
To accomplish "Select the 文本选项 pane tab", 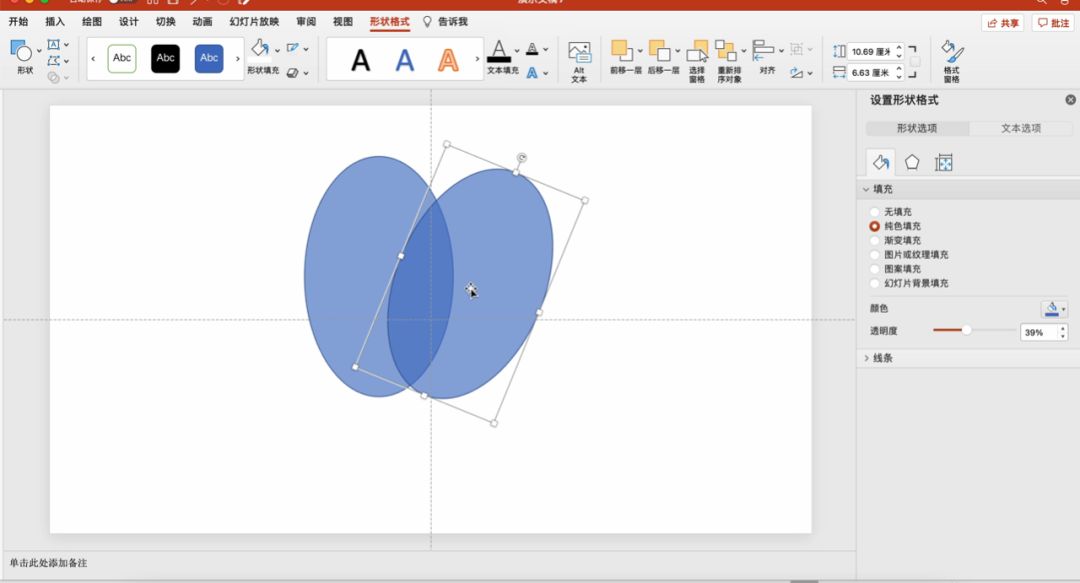I will pos(1021,128).
